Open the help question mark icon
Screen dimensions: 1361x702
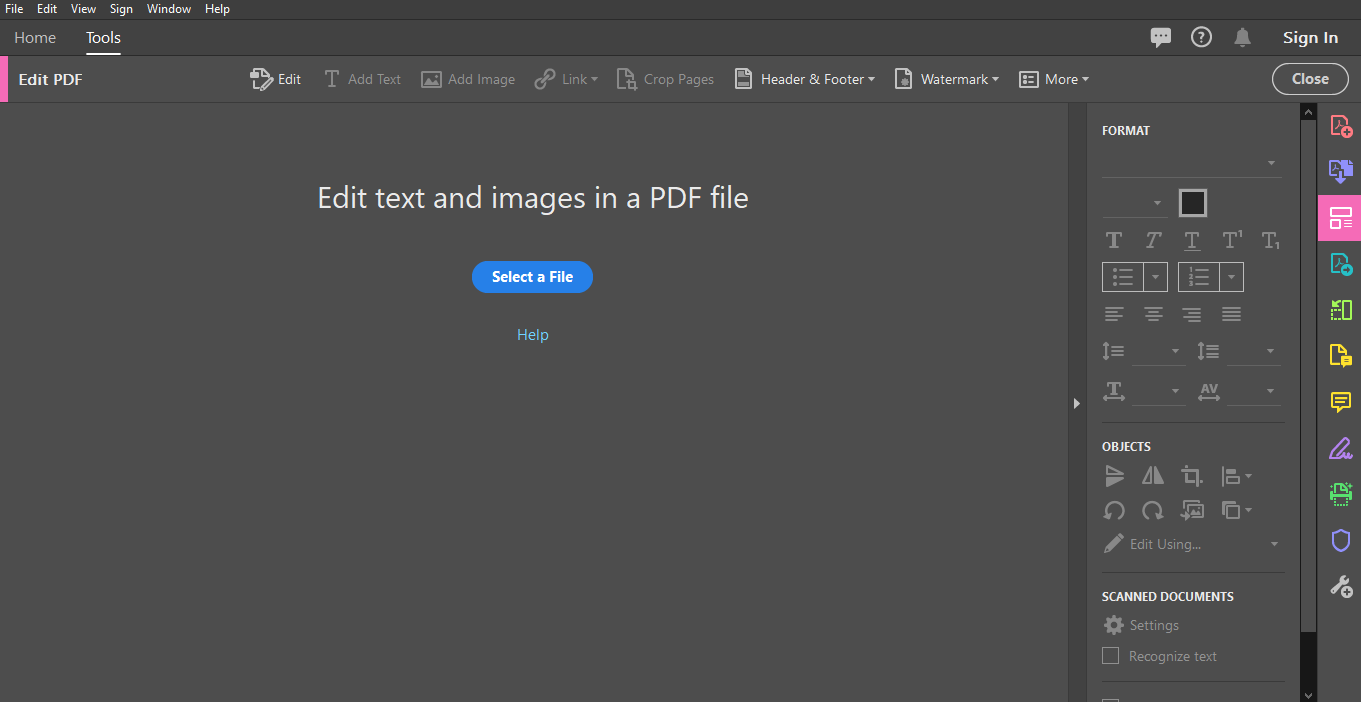tap(1201, 37)
